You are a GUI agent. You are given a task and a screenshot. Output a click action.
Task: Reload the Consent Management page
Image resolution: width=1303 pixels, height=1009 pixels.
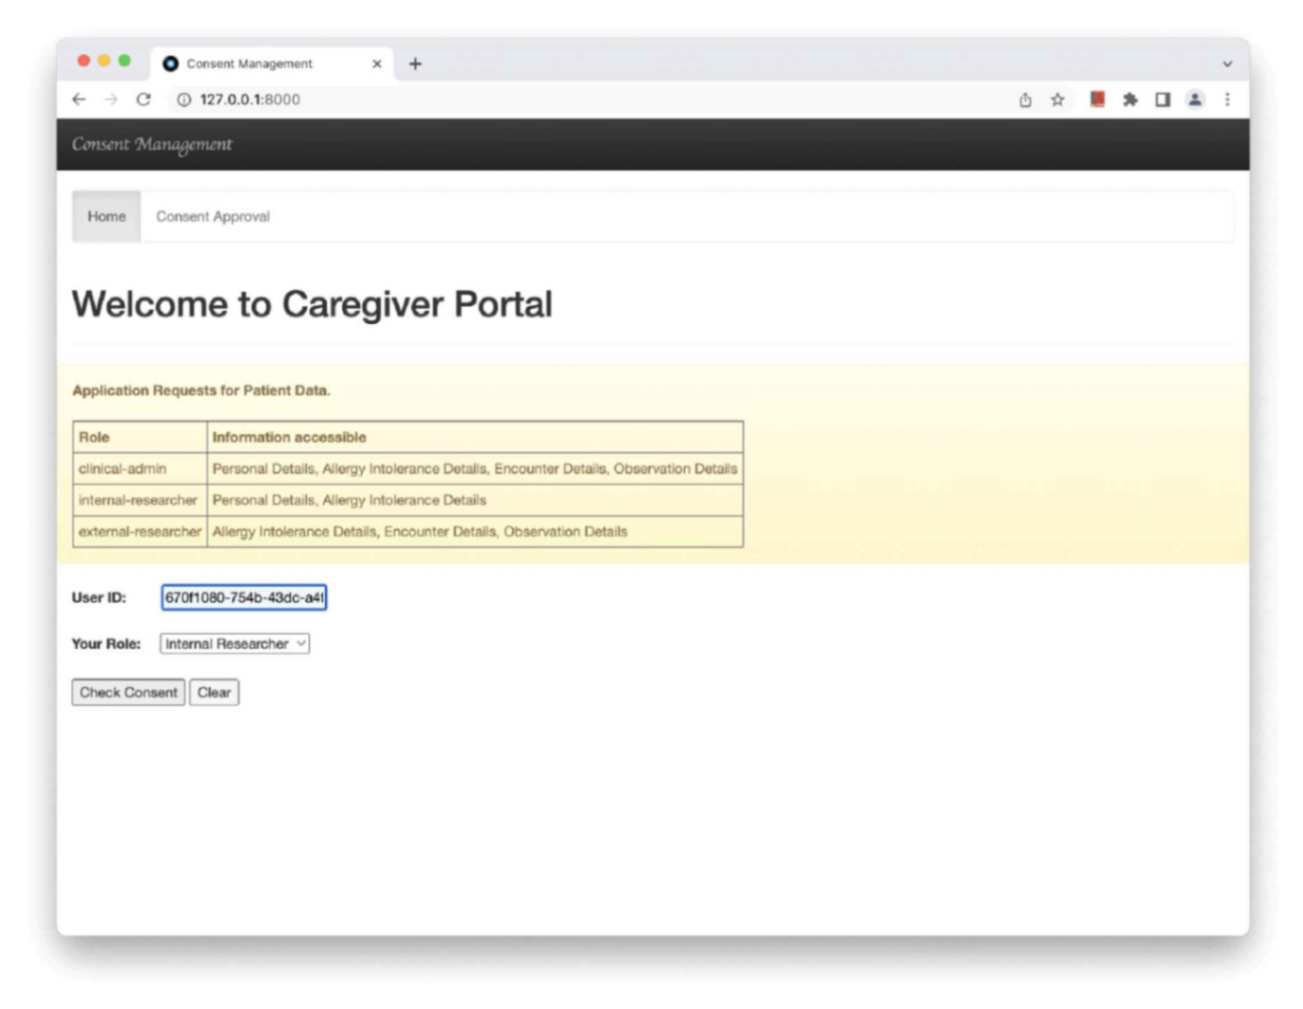(x=143, y=99)
